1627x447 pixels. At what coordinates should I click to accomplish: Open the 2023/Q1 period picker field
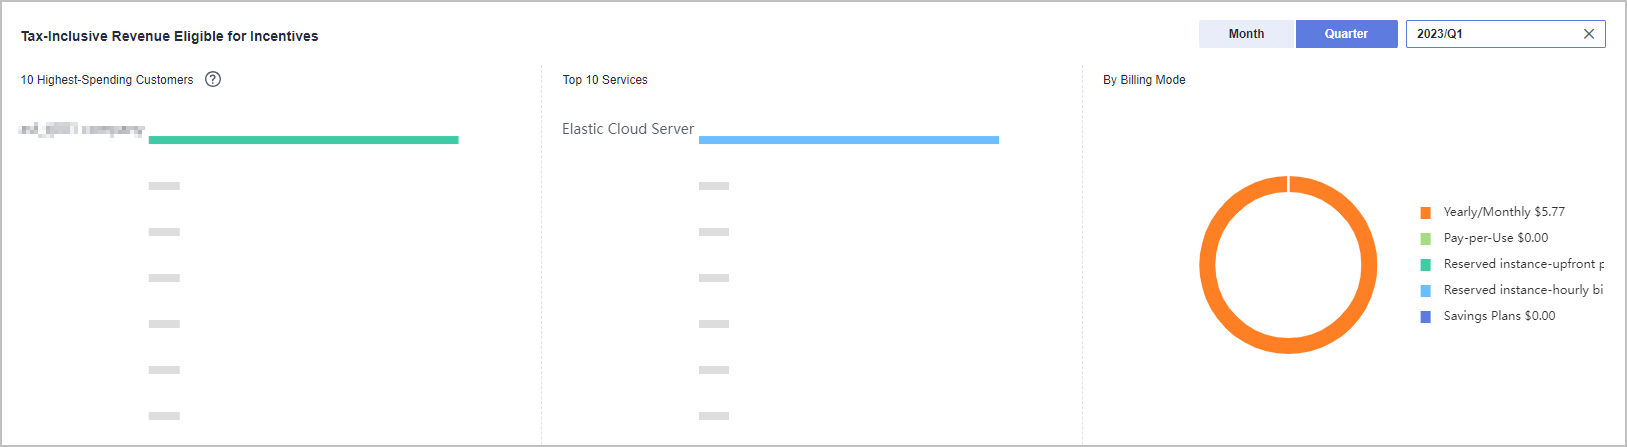point(1490,34)
